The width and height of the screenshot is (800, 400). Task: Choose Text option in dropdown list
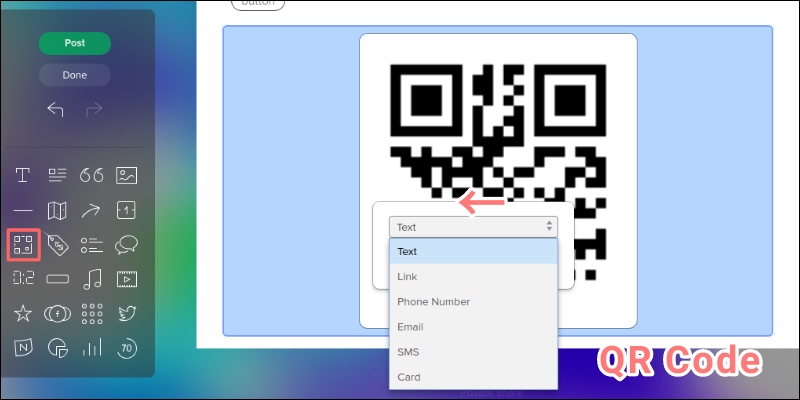473,252
